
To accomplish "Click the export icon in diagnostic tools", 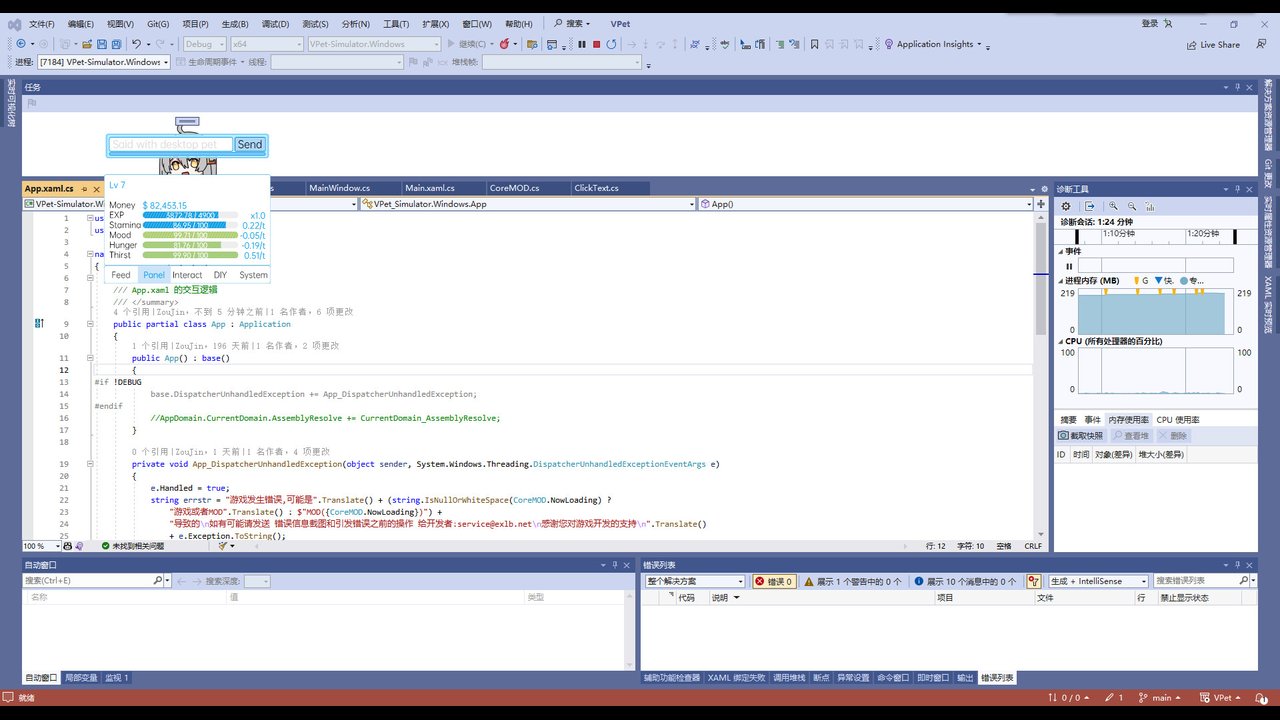I will coord(1090,206).
